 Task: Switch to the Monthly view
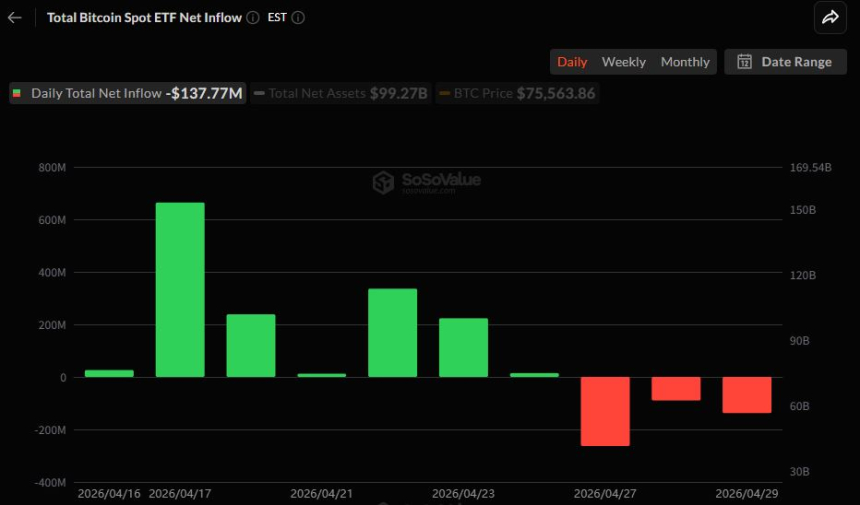point(685,62)
